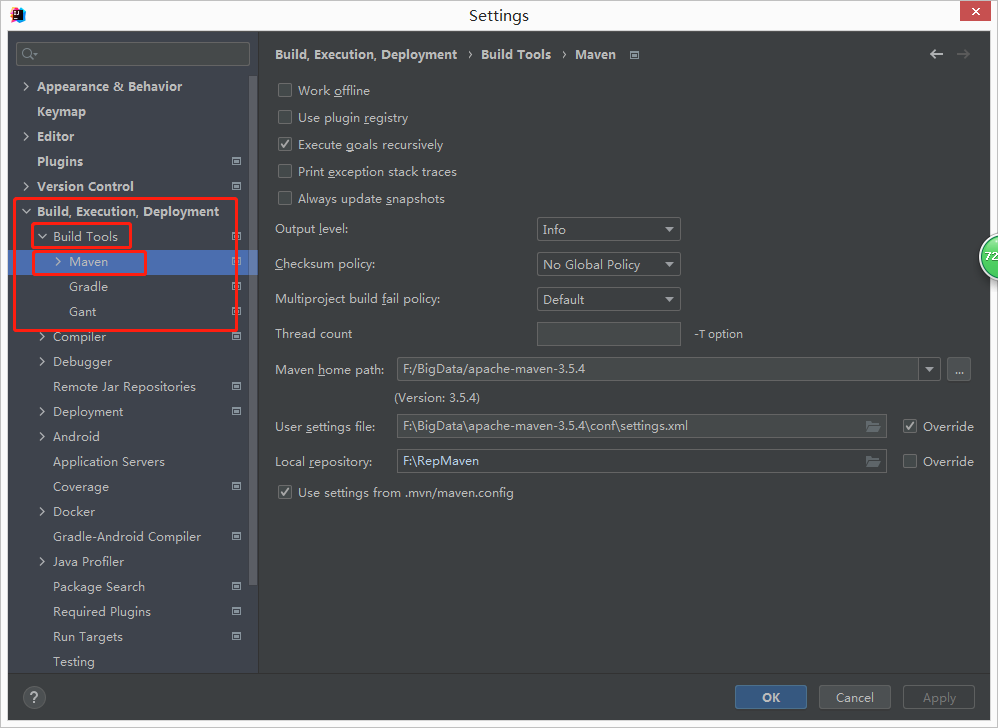Click the settings icon beside Gradle
This screenshot has height=728, width=998.
pyautogui.click(x=236, y=286)
